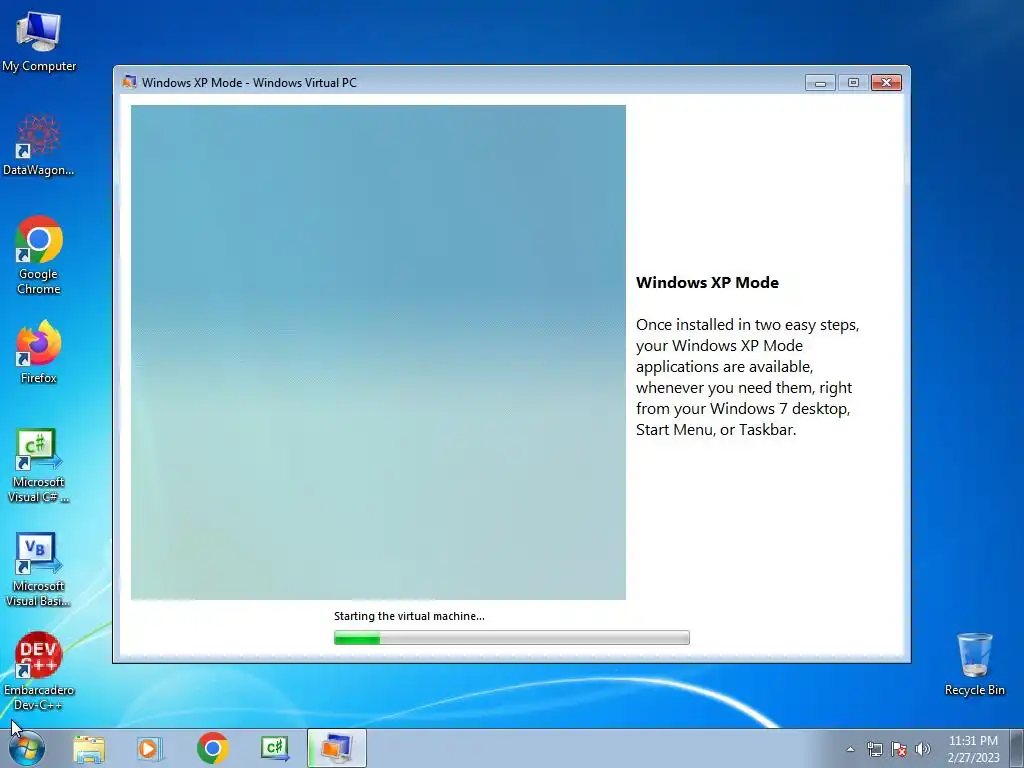Click the 'Starting the virtual machine...' status text
Viewport: 1024px width, 768px height.
pyautogui.click(x=409, y=616)
